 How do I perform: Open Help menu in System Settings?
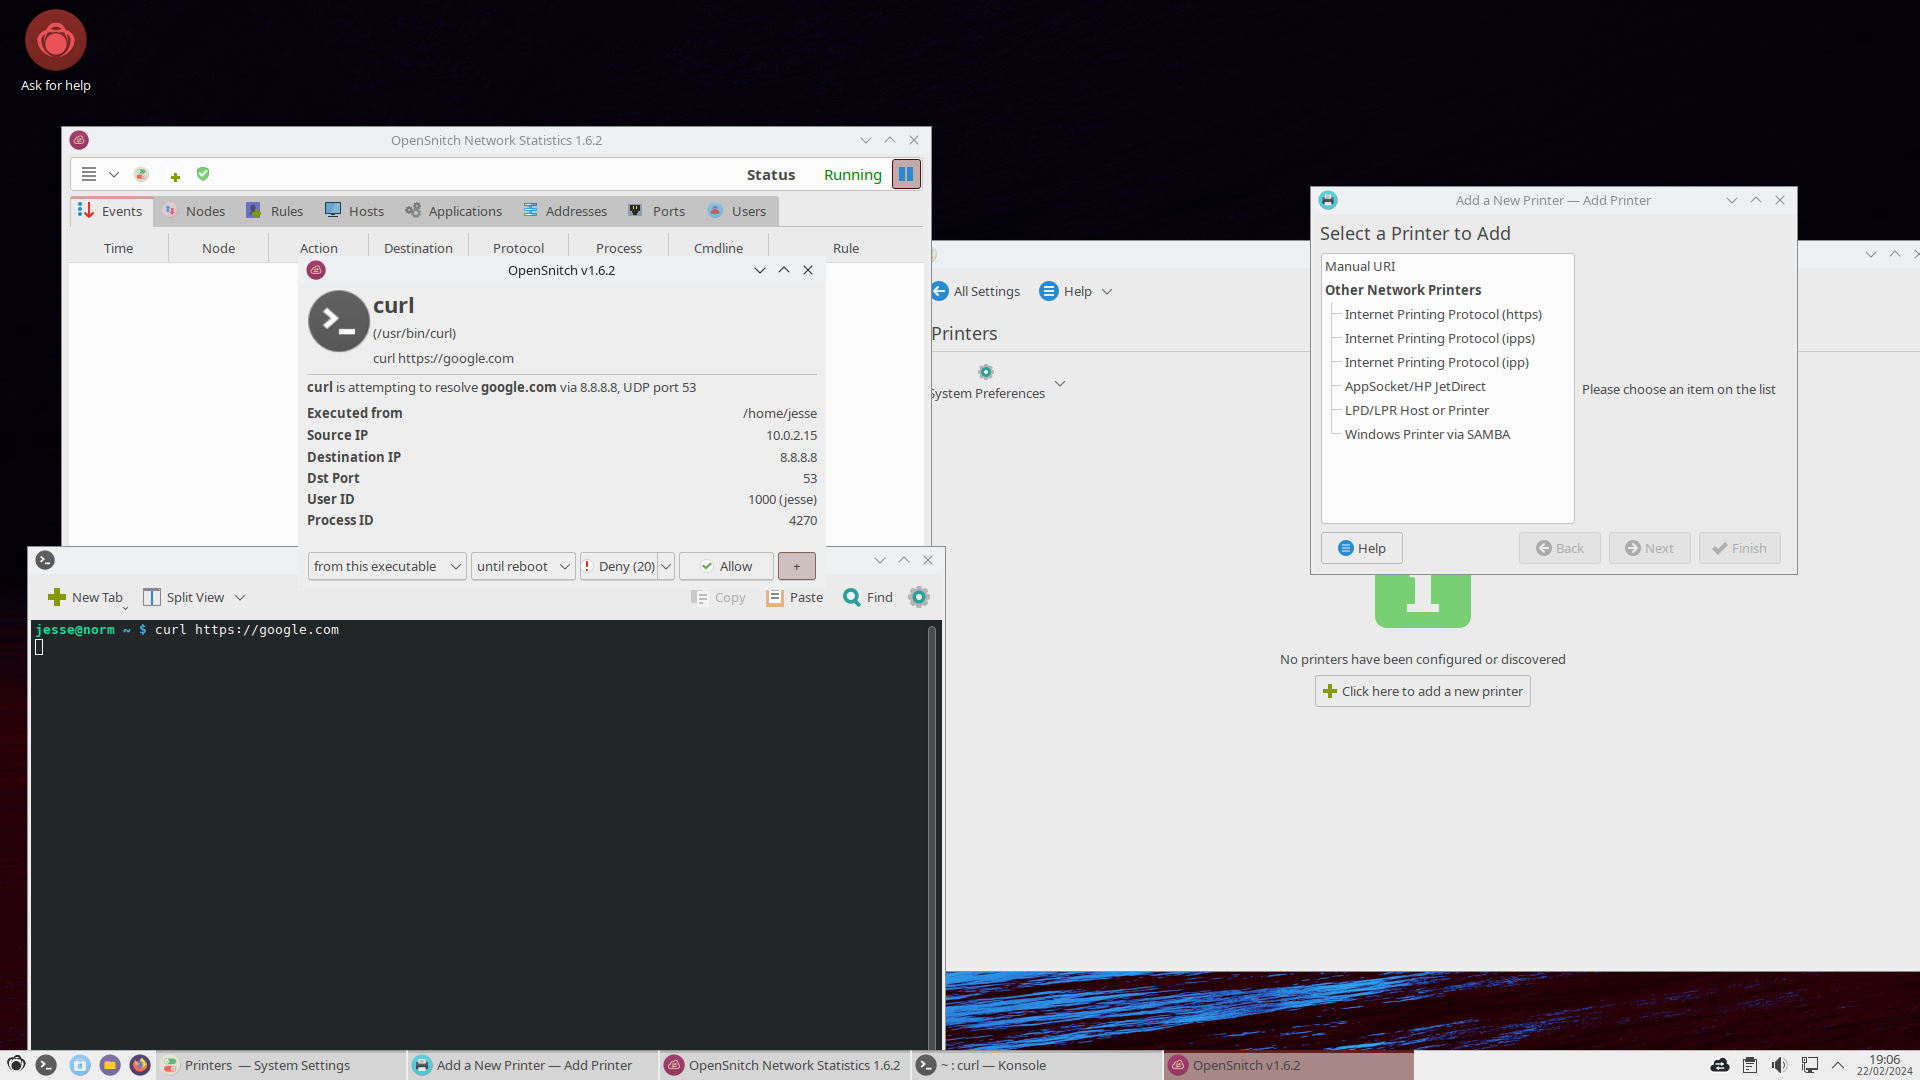(1076, 291)
